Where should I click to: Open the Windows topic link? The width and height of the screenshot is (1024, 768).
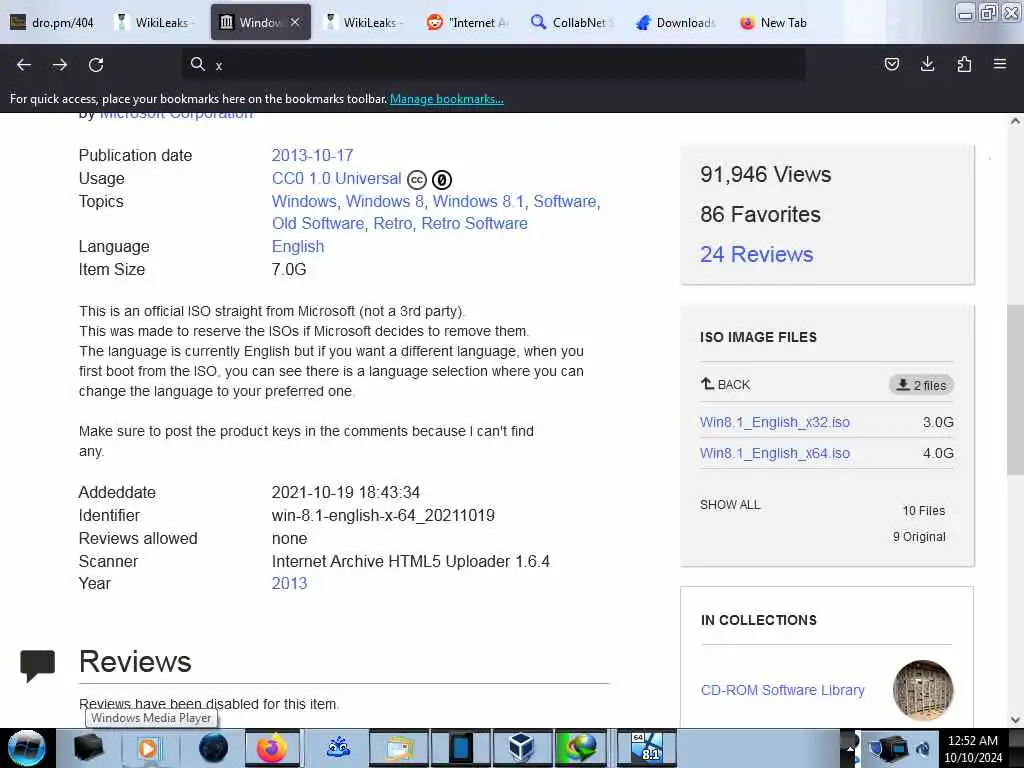[304, 201]
